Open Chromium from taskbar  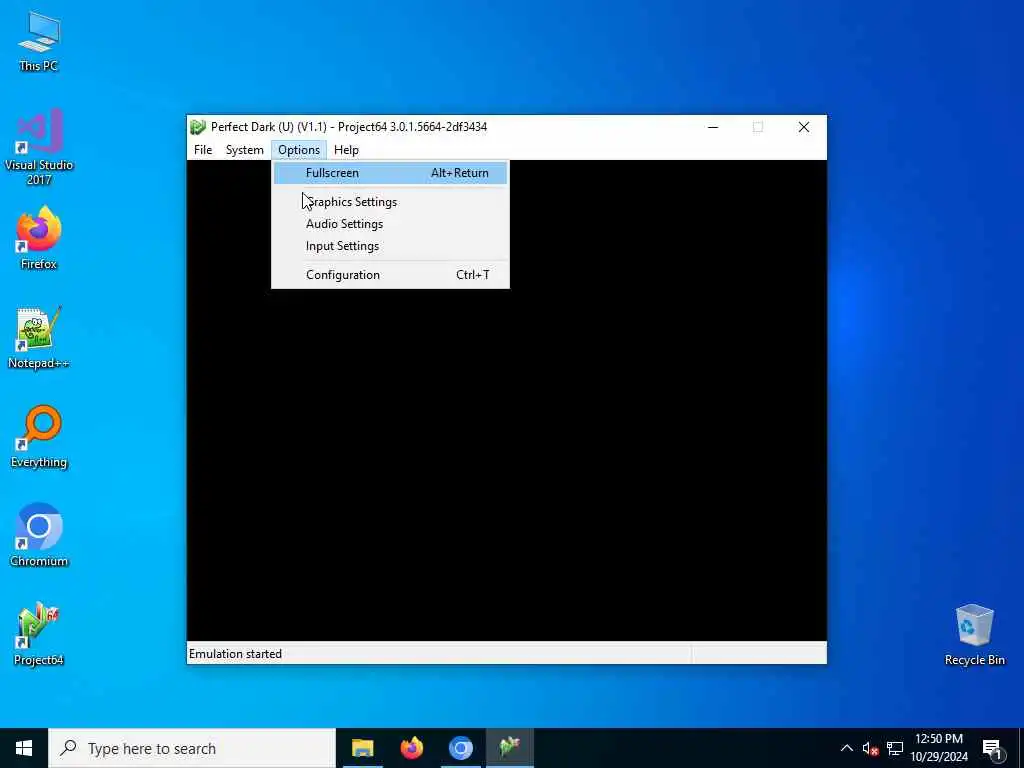(460, 748)
